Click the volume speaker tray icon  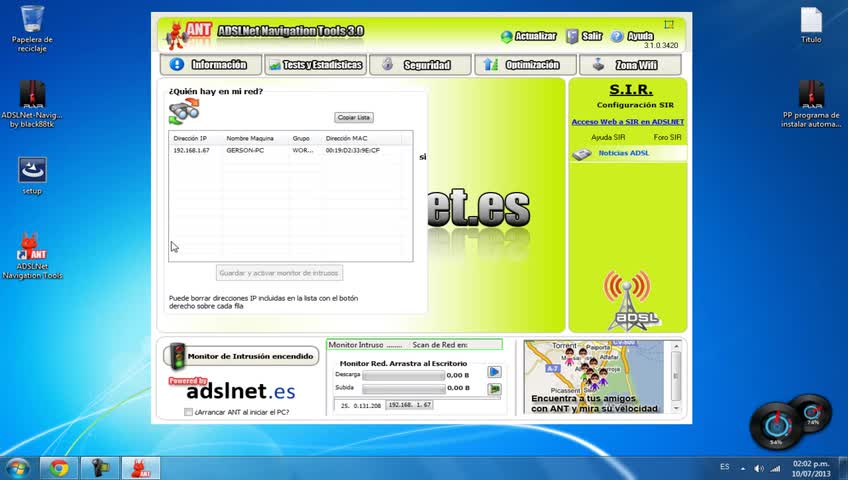[x=759, y=469]
